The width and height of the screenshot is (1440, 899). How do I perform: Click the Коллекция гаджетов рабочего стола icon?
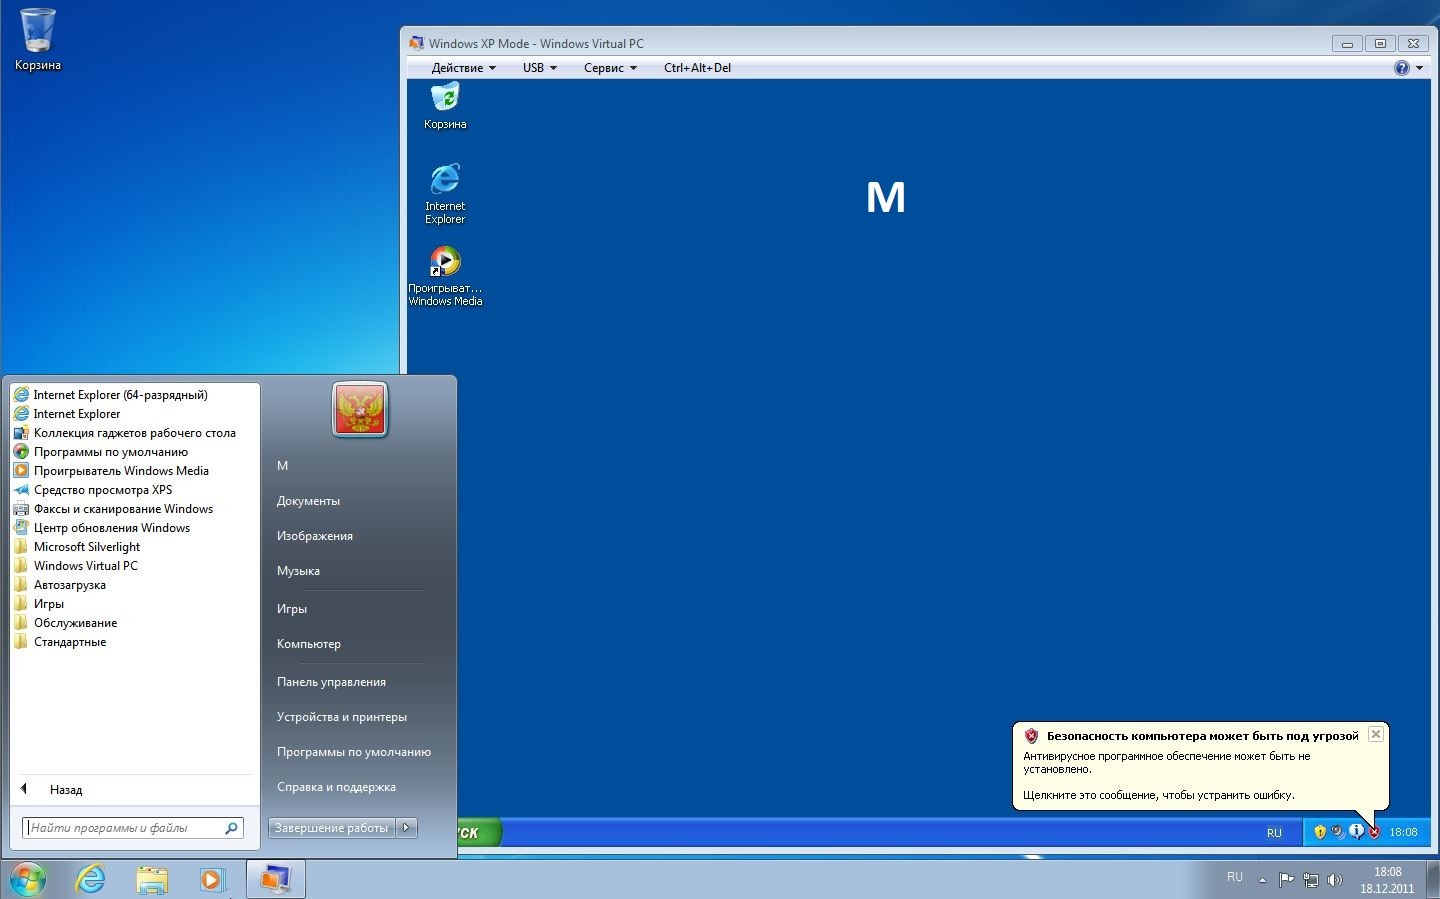(x=21, y=433)
